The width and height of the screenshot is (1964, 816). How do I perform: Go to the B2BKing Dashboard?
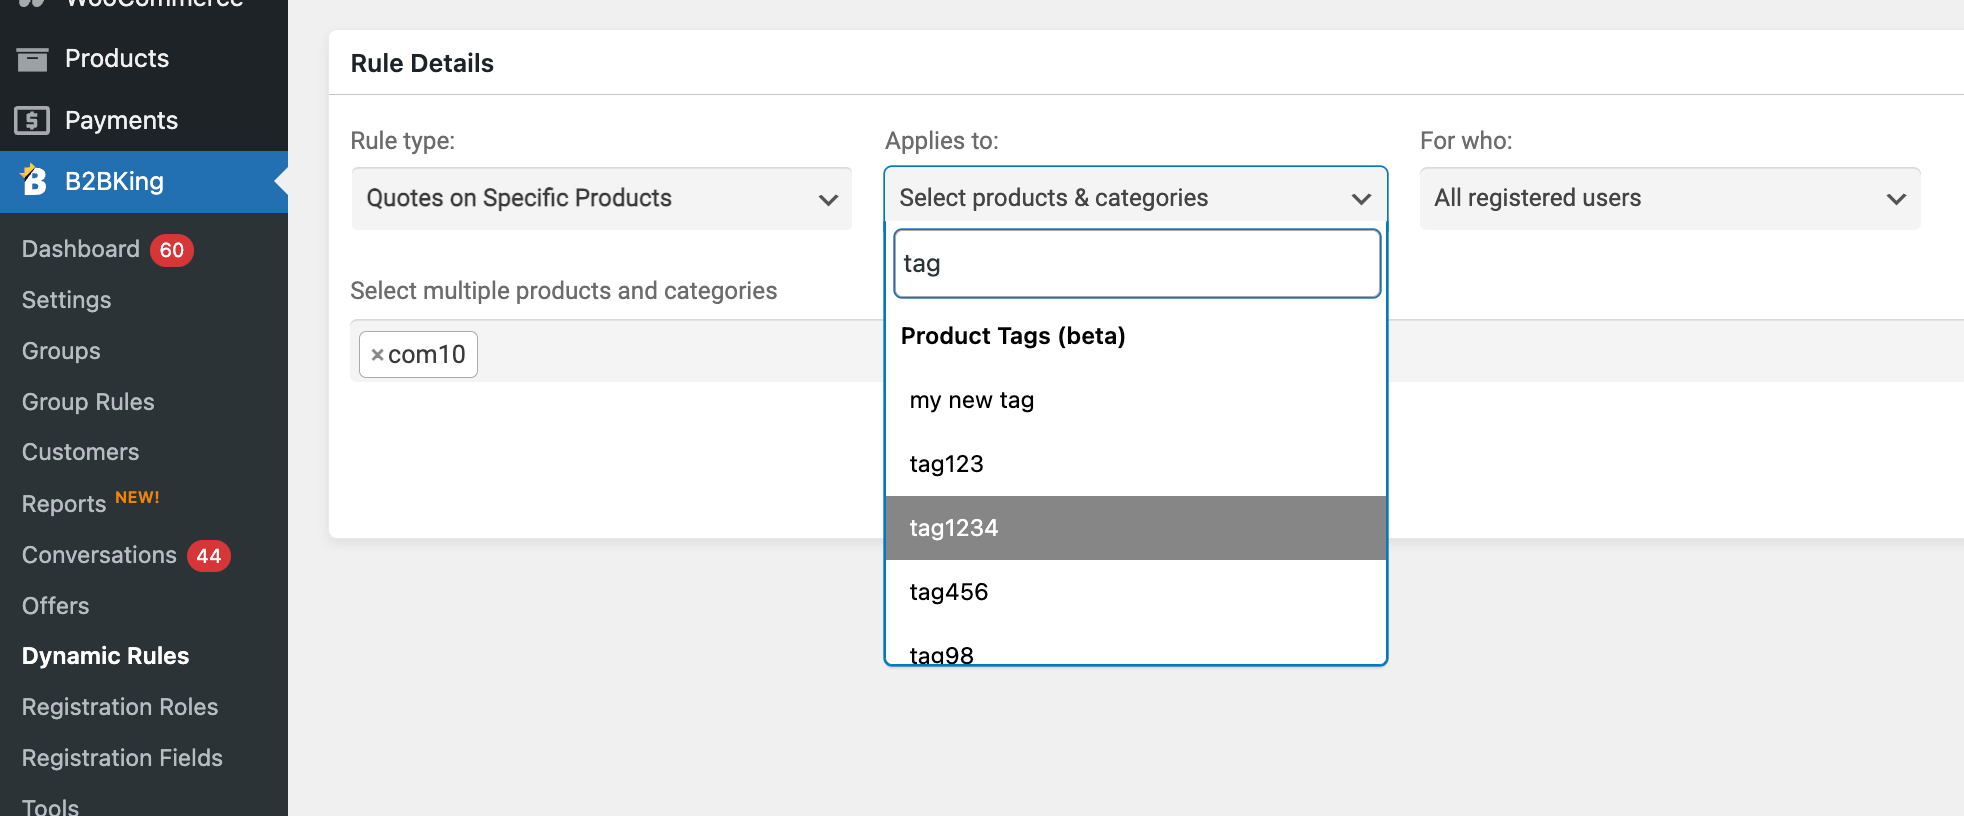[81, 249]
